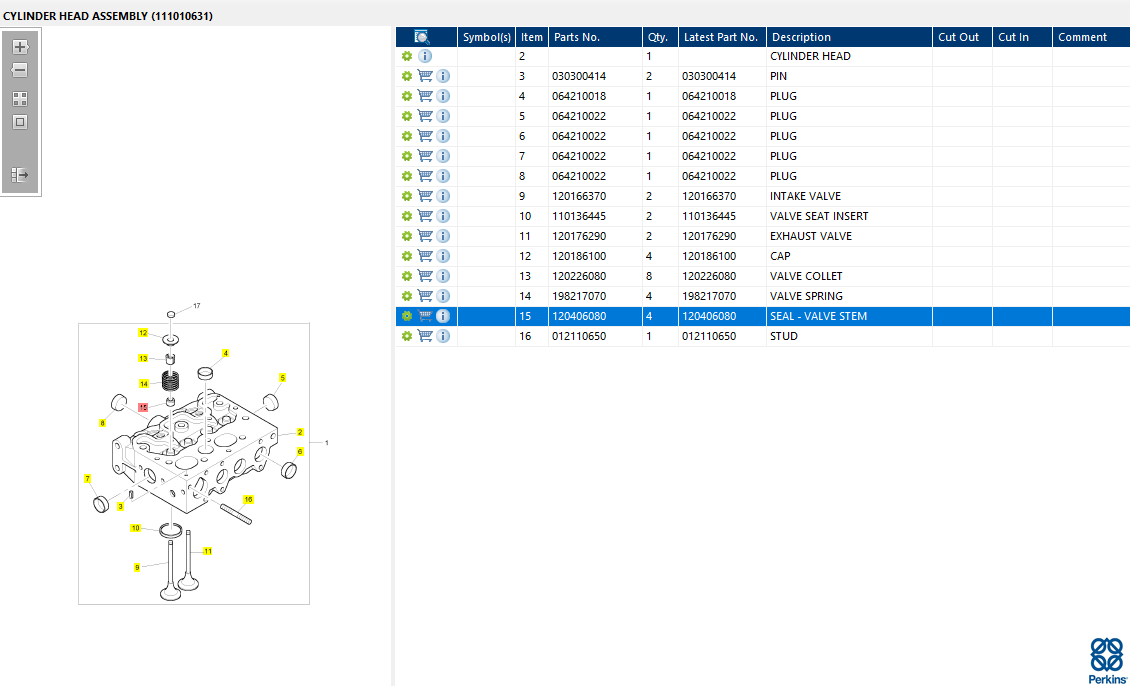This screenshot has height=686, width=1130.
Task: Click the Cut Out column header
Action: tap(963, 37)
